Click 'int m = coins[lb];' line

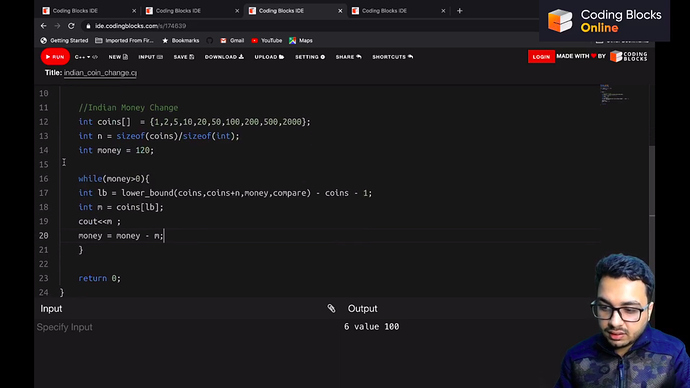[121, 207]
